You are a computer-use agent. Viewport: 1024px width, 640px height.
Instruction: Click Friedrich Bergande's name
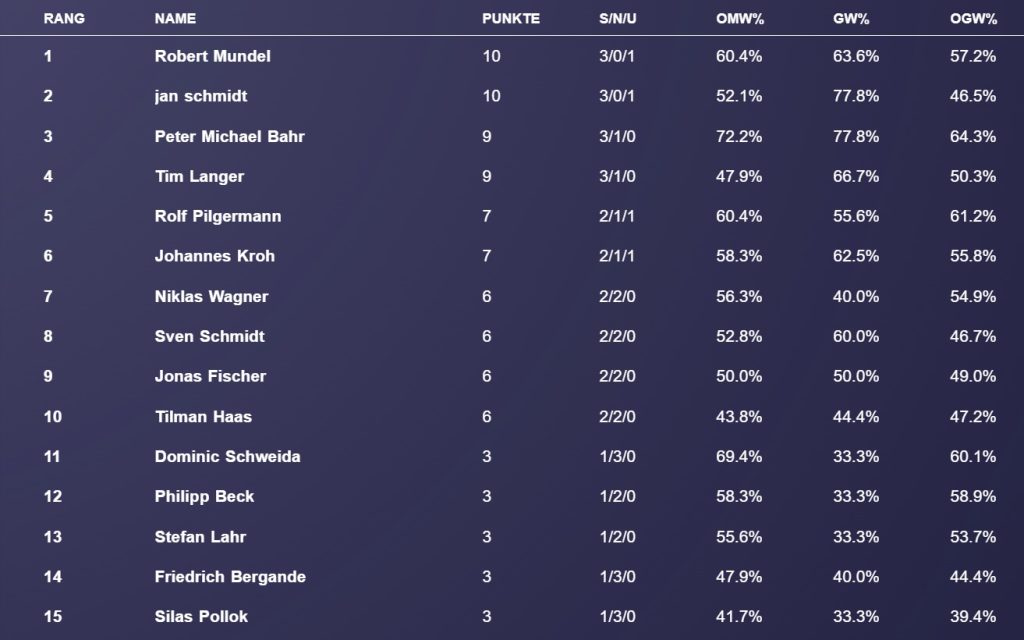(x=230, y=576)
